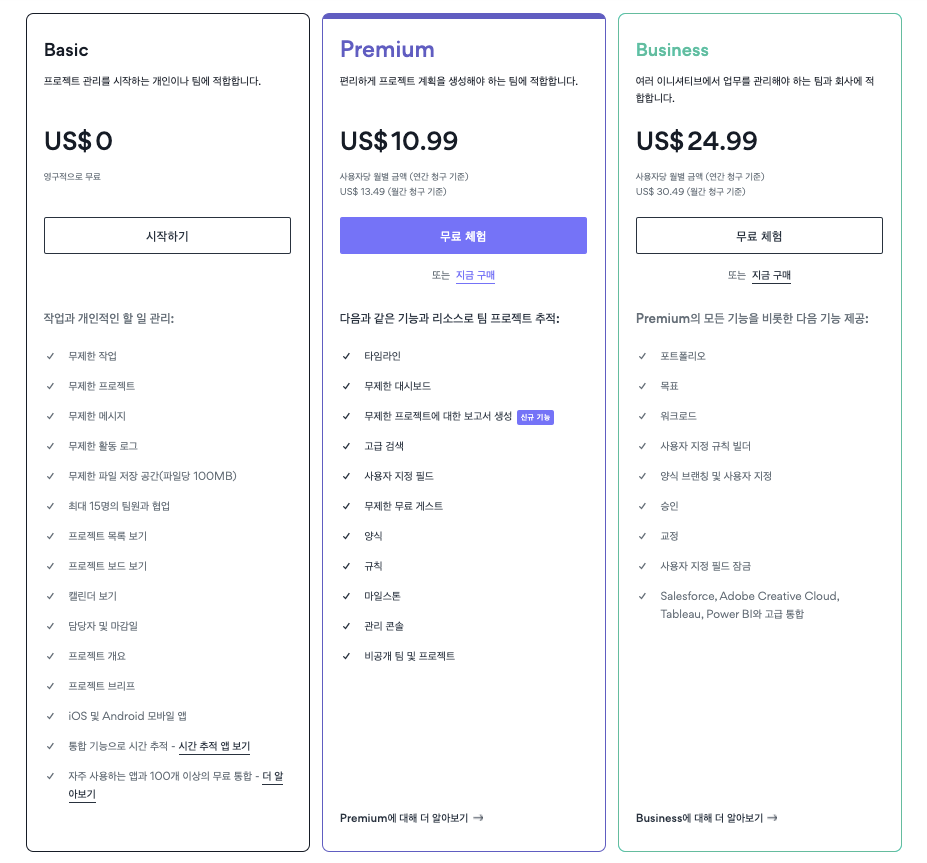Viewport: 927px width, 863px height.
Task: Click arrow icon next to Premium learn more
Action: pyautogui.click(x=479, y=818)
